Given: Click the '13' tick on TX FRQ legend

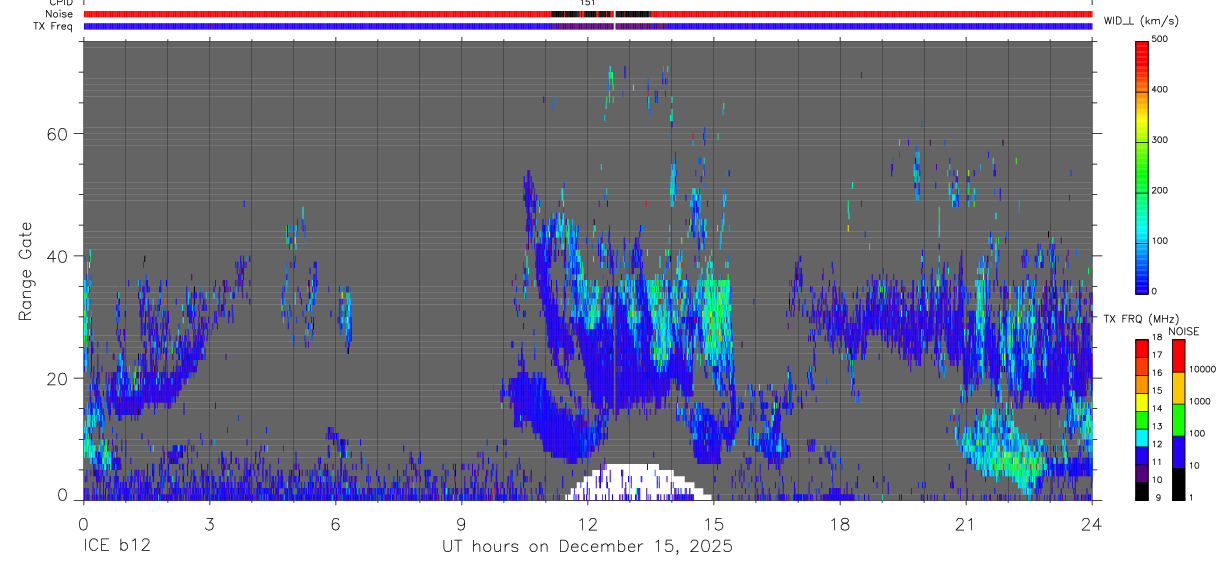Looking at the screenshot, I should (1157, 427).
